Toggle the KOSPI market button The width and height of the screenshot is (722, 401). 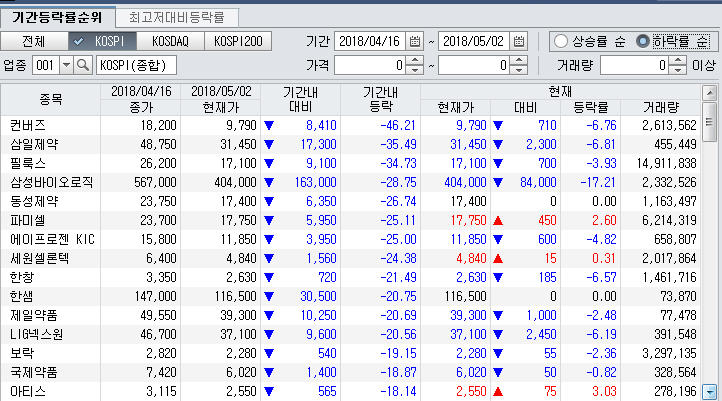102,41
